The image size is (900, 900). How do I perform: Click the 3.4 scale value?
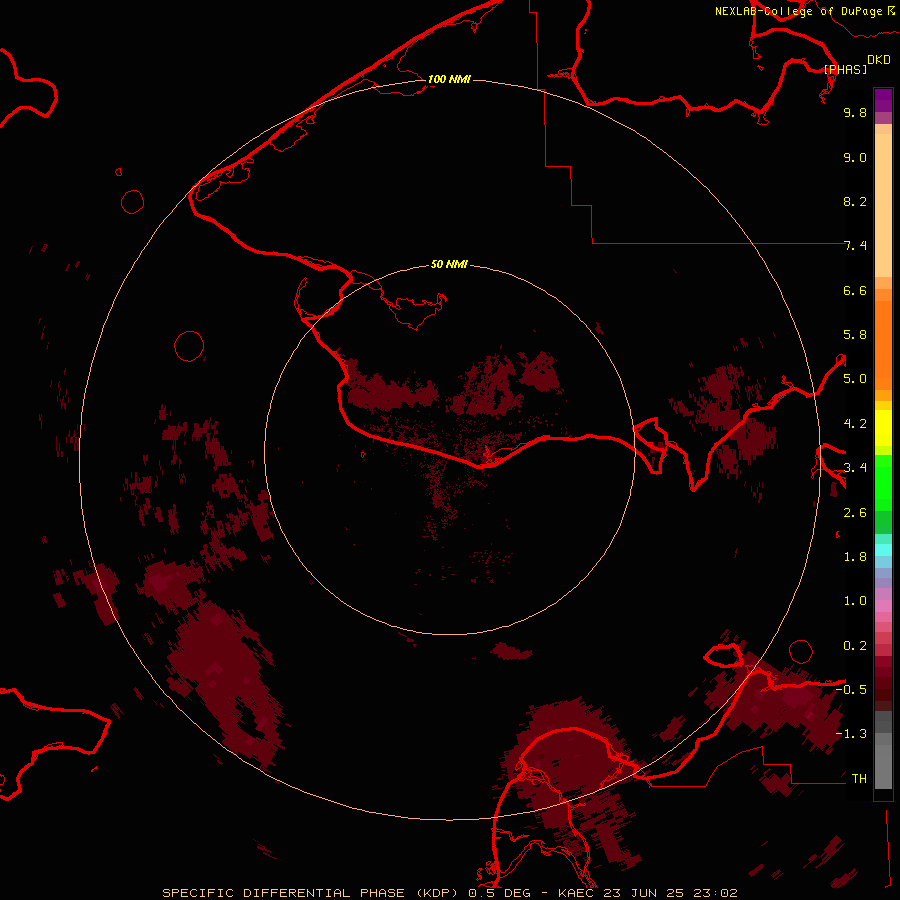point(855,468)
